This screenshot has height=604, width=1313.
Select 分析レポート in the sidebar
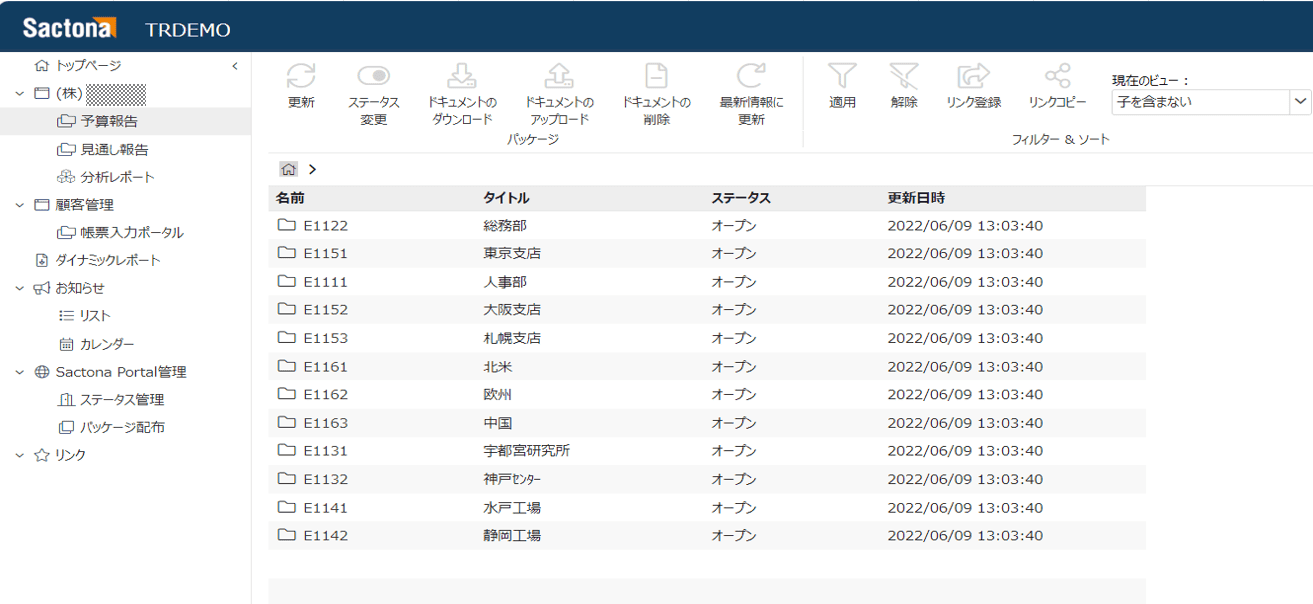117,177
